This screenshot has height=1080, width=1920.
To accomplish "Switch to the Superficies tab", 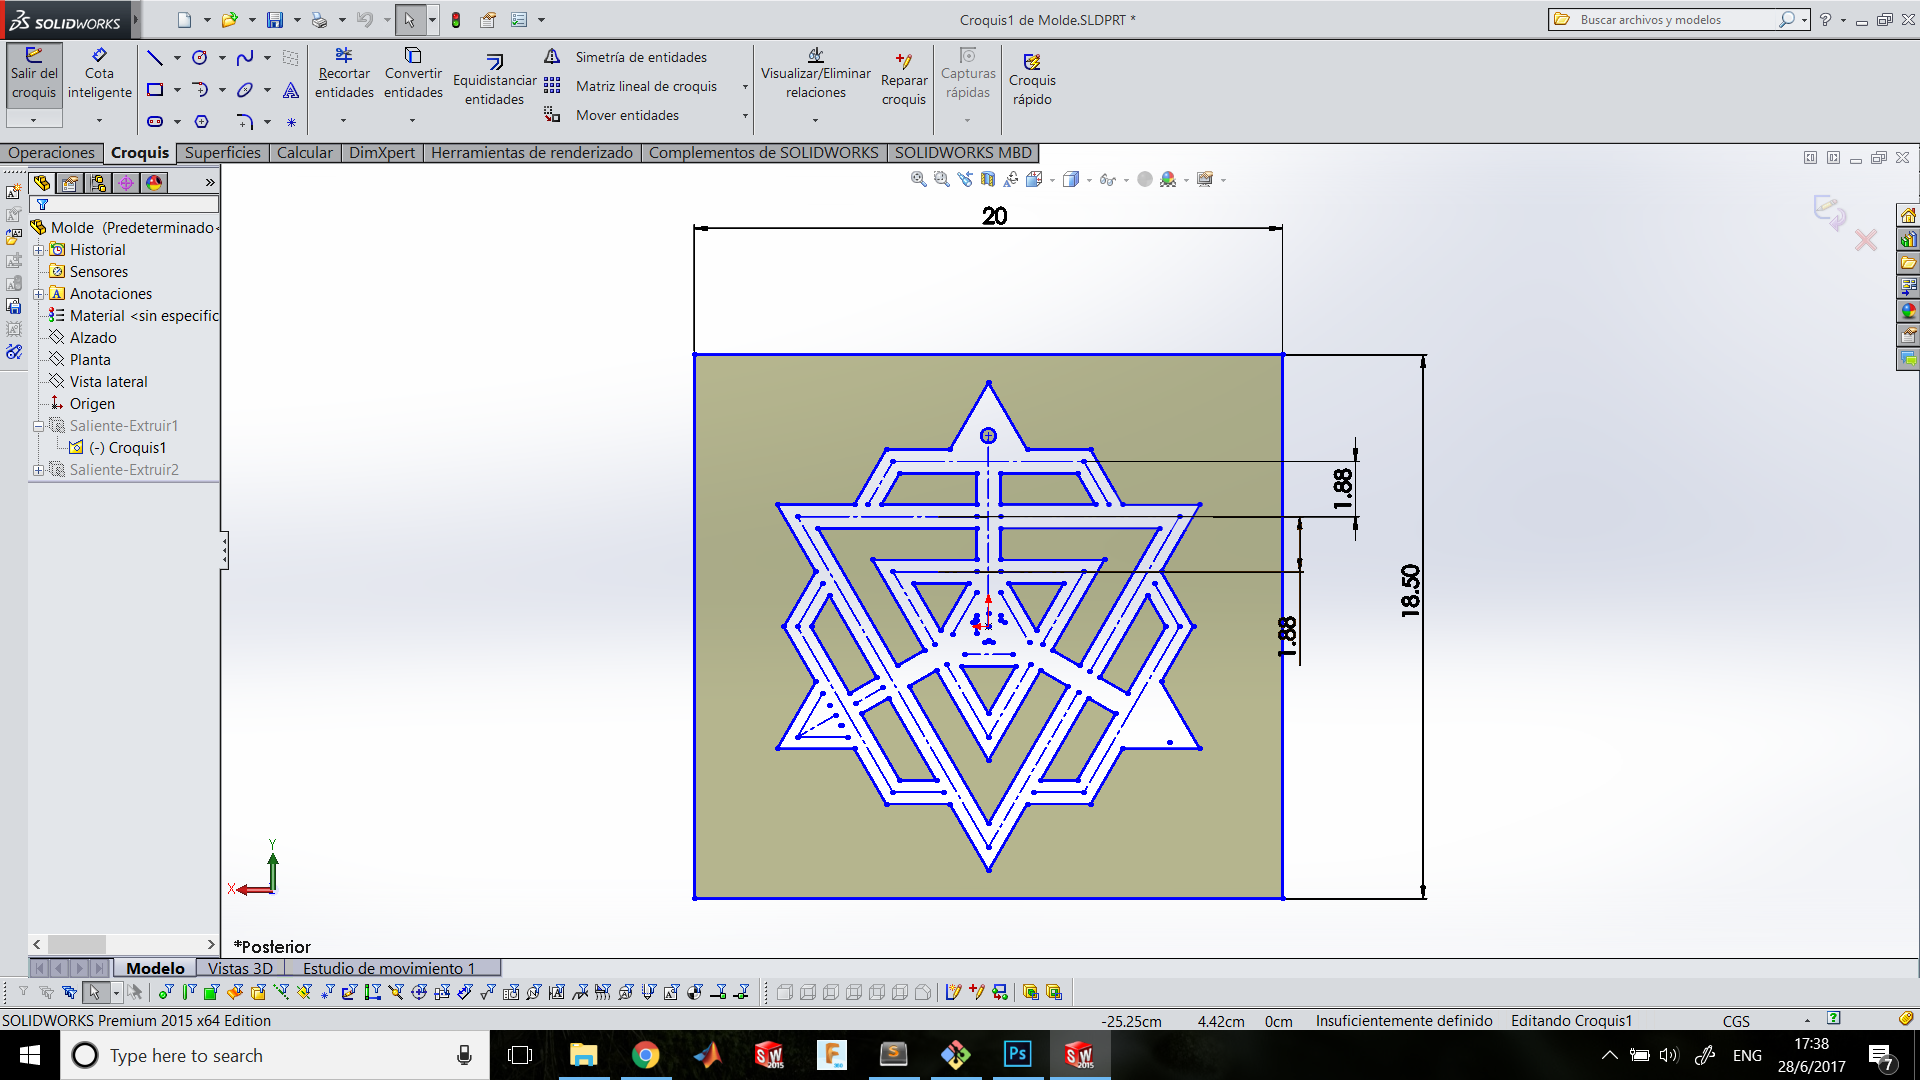I will pos(222,153).
